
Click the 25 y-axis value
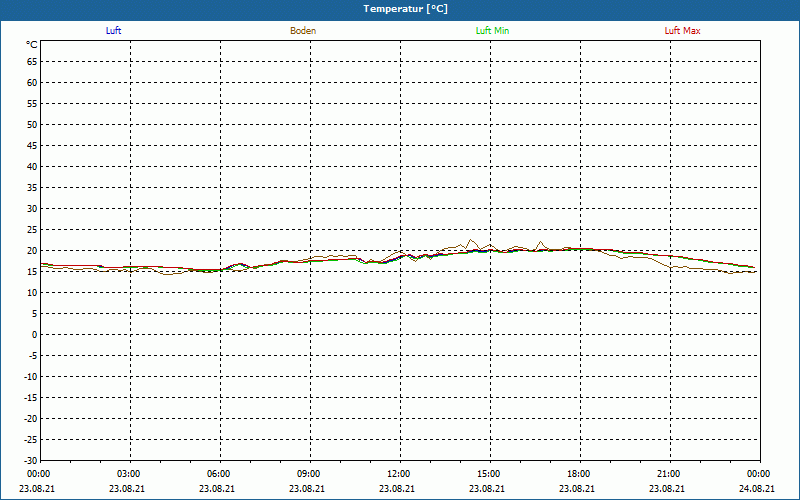coord(32,230)
